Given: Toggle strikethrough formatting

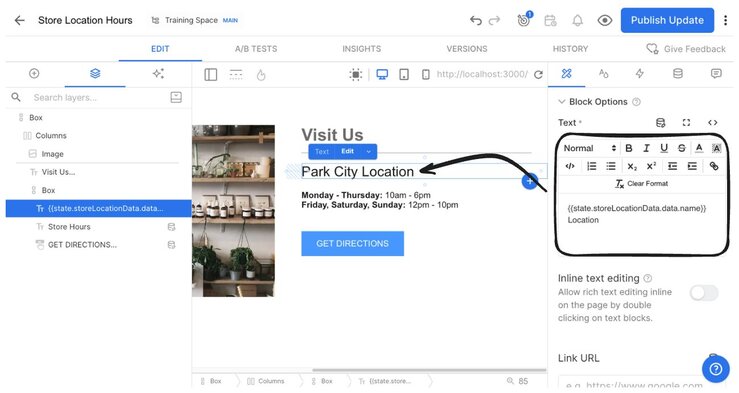Looking at the screenshot, I should 682,148.
